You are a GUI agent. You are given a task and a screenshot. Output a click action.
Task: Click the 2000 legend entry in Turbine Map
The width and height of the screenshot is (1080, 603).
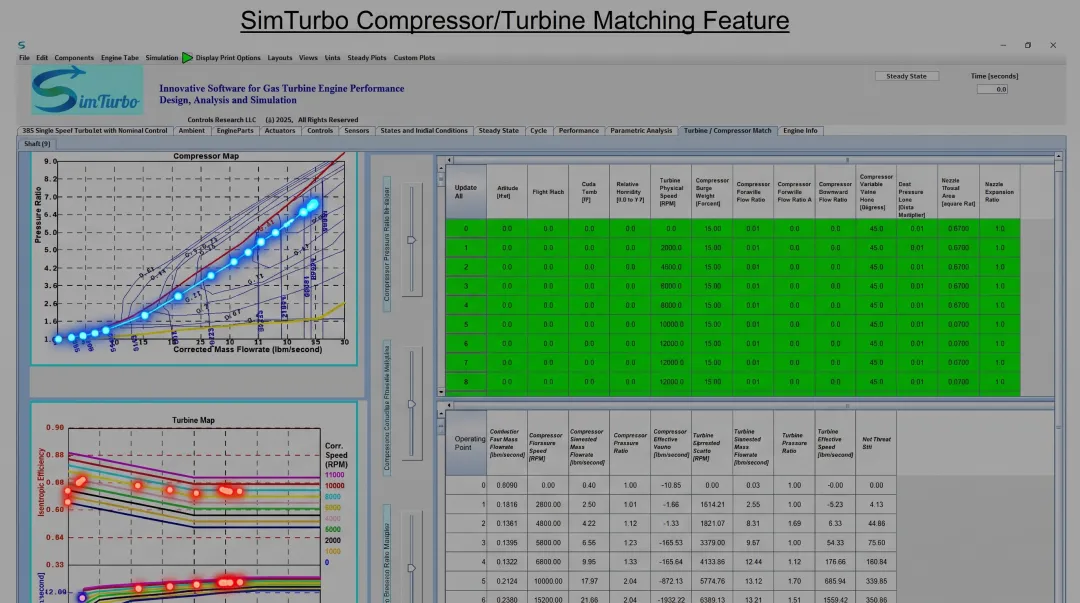(333, 540)
